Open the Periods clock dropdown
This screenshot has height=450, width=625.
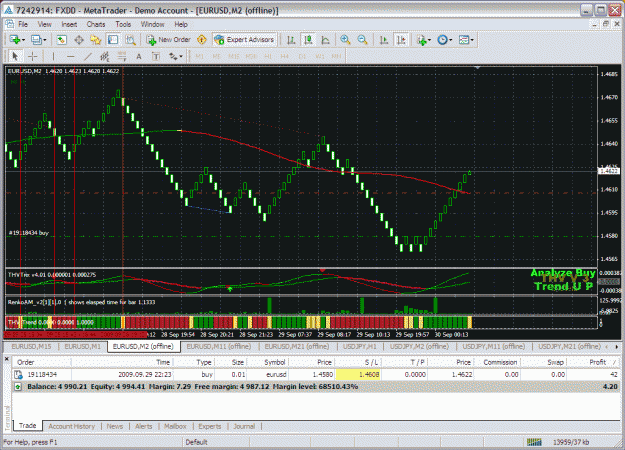tap(445, 40)
